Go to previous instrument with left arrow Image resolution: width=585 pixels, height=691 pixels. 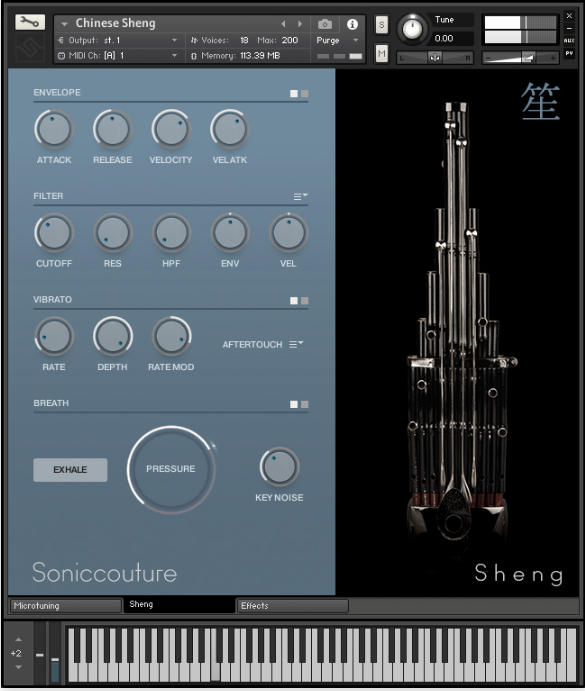(283, 24)
